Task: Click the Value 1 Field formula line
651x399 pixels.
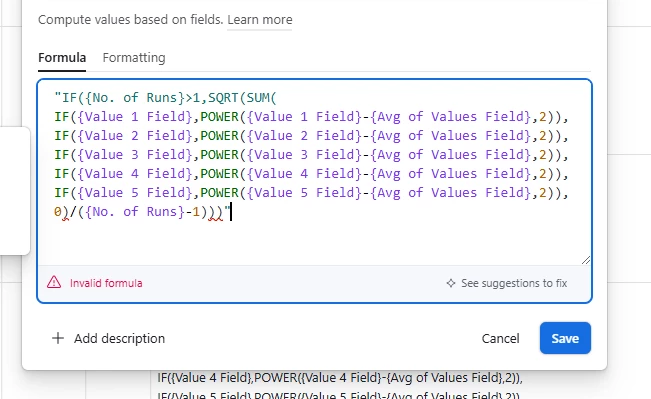Action: point(311,117)
